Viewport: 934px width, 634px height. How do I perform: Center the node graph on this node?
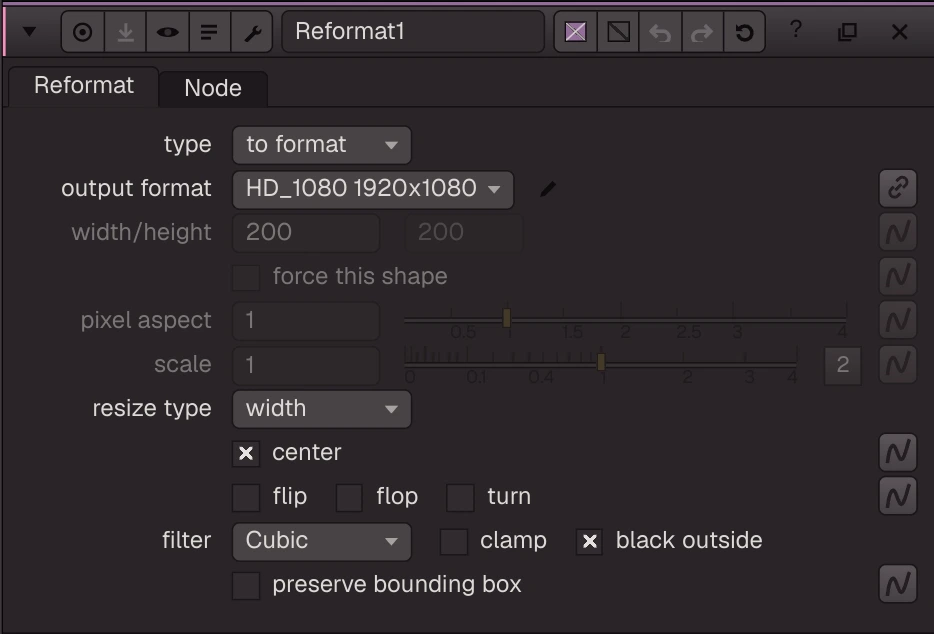pos(83,32)
